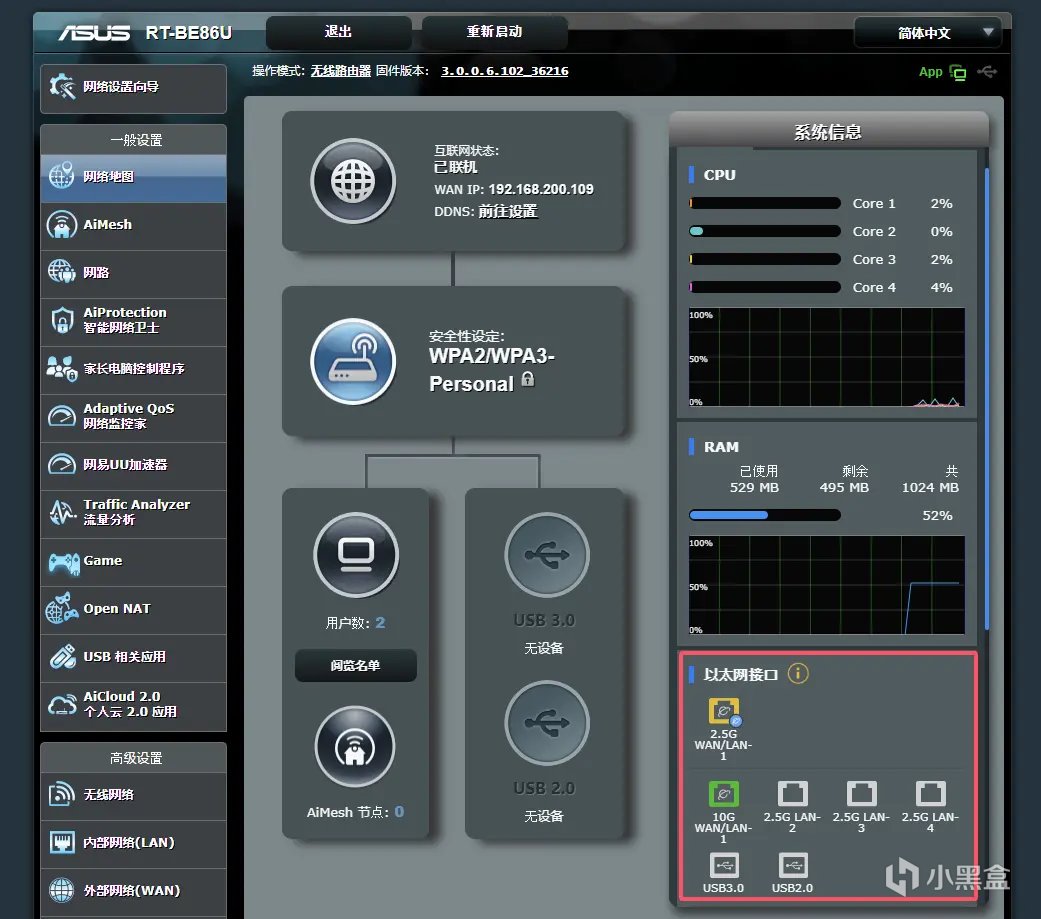Click the USB3.0 port status icon
This screenshot has width=1041, height=919.
point(724,866)
